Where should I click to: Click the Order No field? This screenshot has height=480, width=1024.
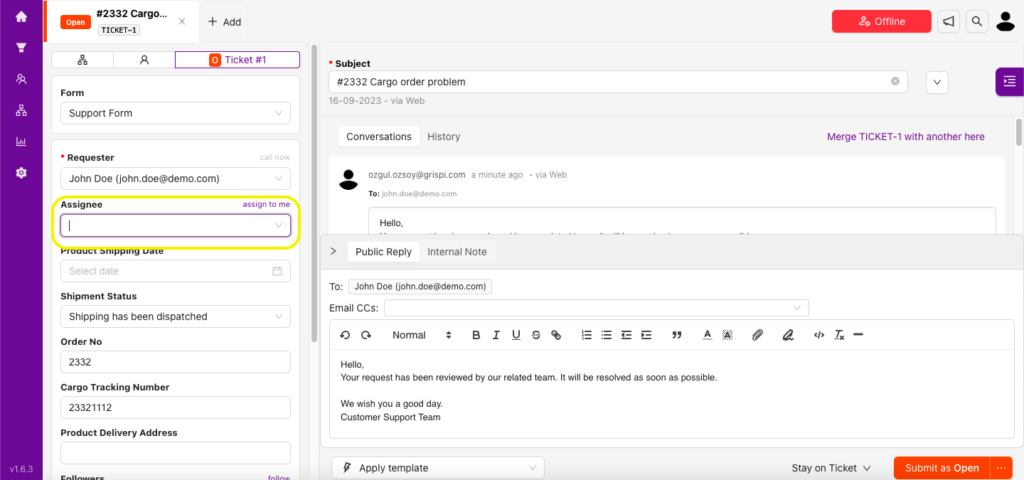175,362
